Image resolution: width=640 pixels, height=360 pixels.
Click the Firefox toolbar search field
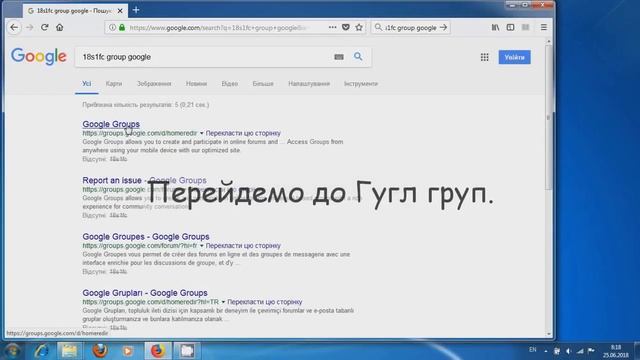coord(410,27)
